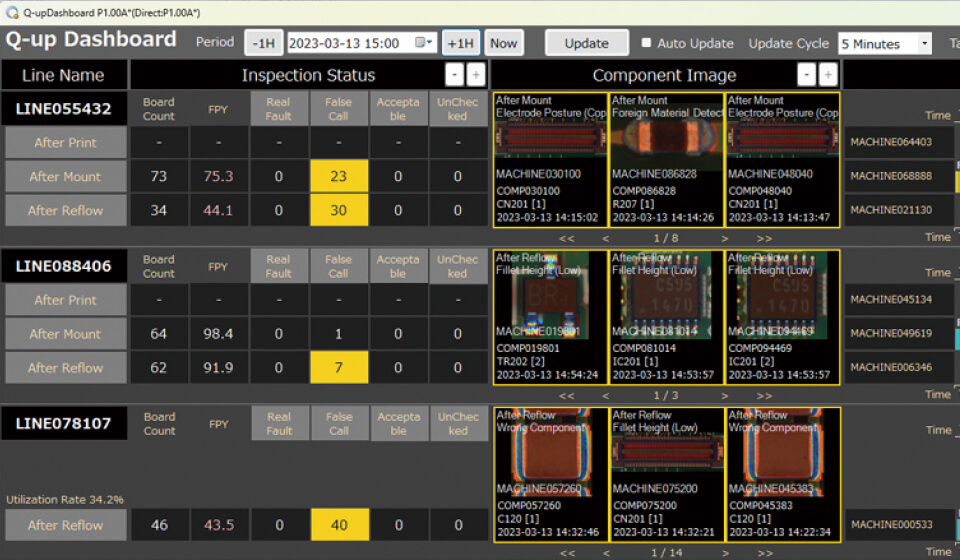The height and width of the screenshot is (560, 960).
Task: Reduce Component Image columns with minus button
Action: pos(806,75)
